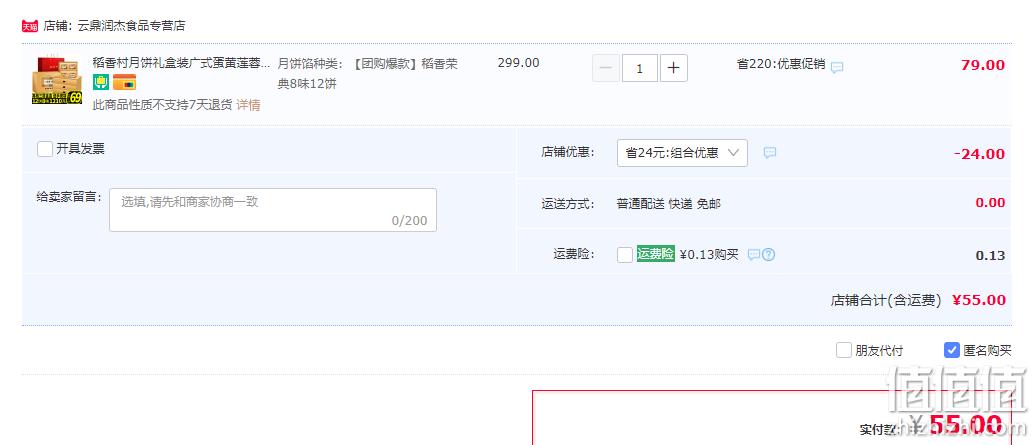1036x445 pixels.
Task: Decrease quantity with the minus button
Action: pos(606,68)
